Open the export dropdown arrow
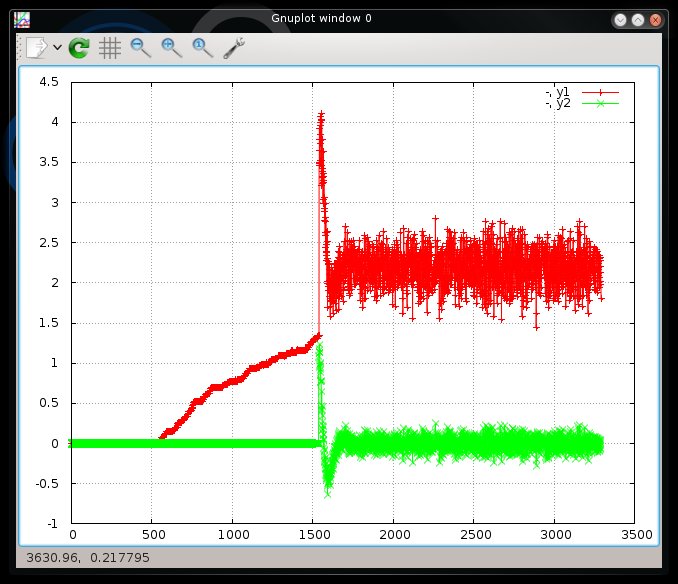Image resolution: width=678 pixels, height=584 pixels. pos(57,47)
